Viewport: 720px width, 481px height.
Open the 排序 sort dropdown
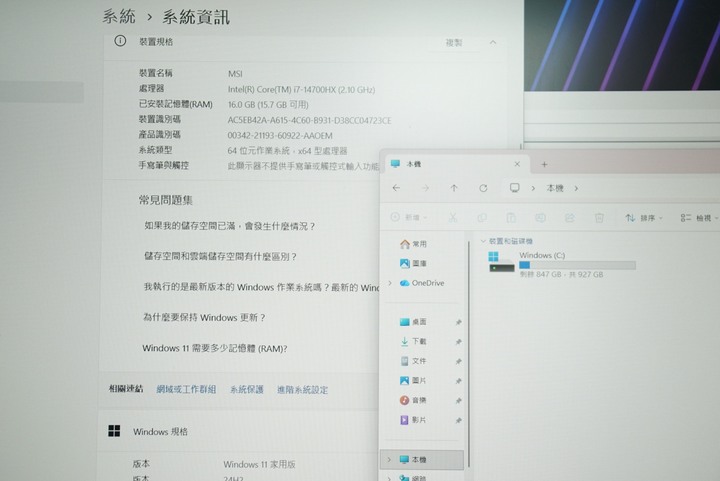point(645,217)
